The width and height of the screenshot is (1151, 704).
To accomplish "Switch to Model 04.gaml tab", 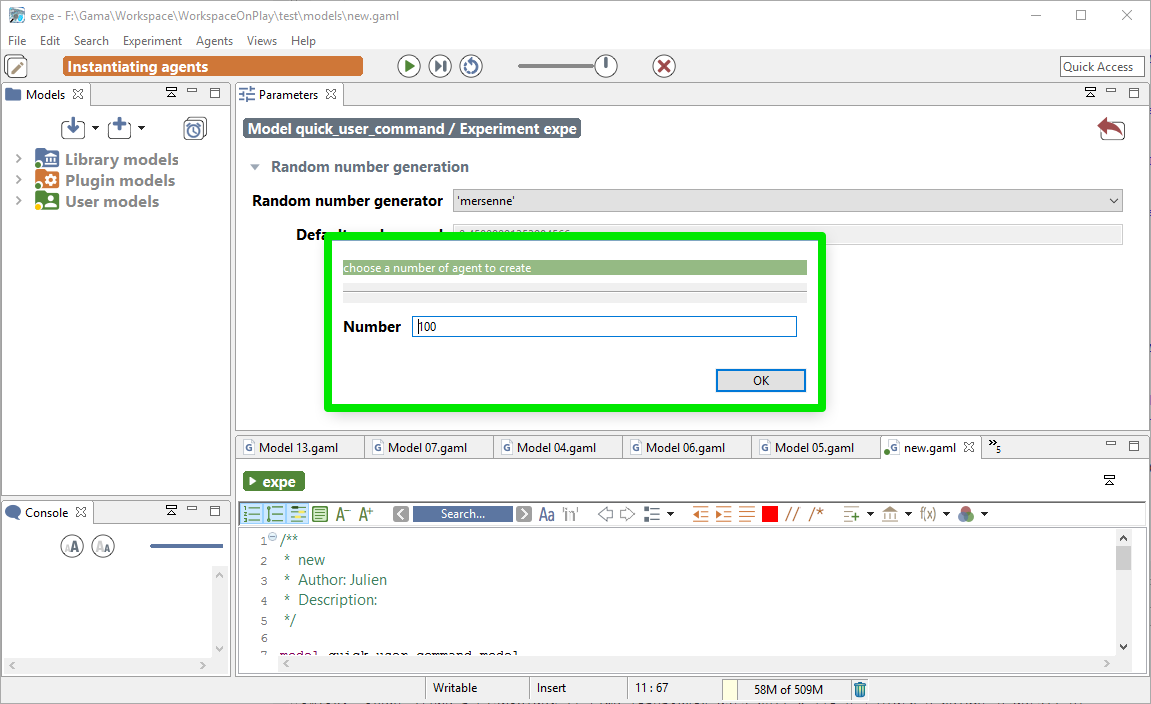I will 557,447.
